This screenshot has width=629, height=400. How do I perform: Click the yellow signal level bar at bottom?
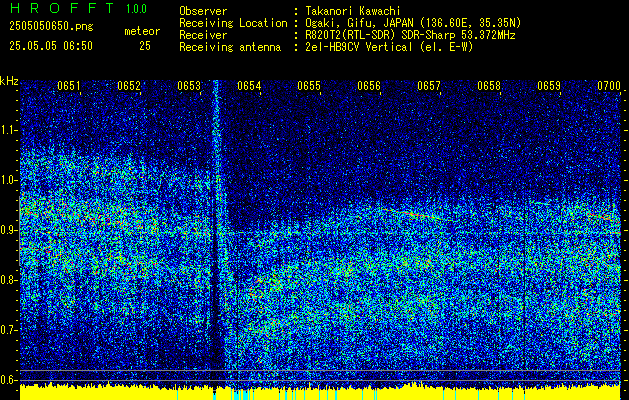point(320,393)
